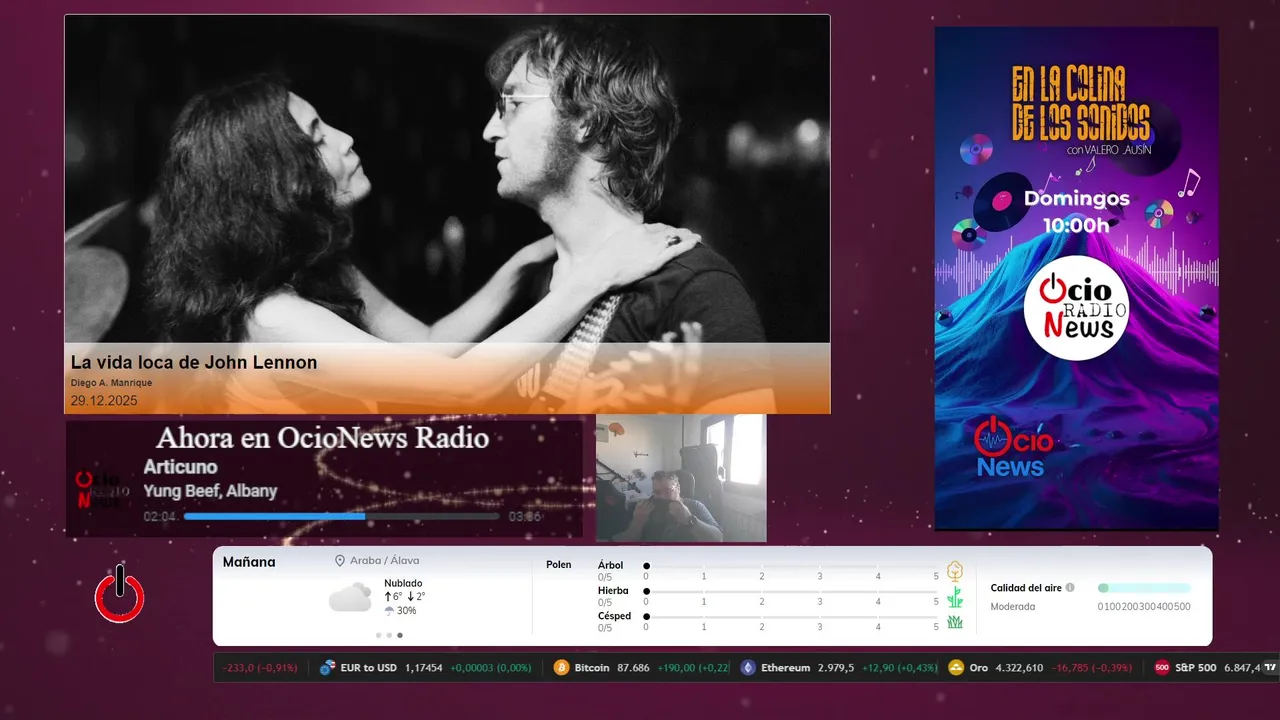The image size is (1280, 720).
Task: Open the S&P 500 ticker entry
Action: pos(1208,668)
